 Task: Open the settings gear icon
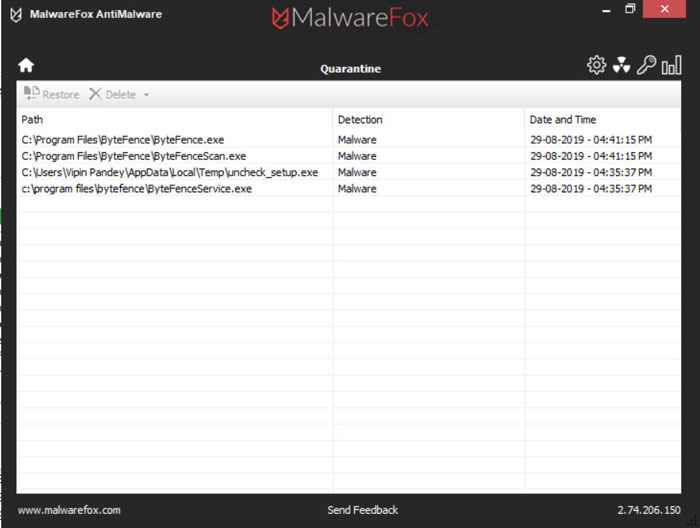pyautogui.click(x=596, y=66)
